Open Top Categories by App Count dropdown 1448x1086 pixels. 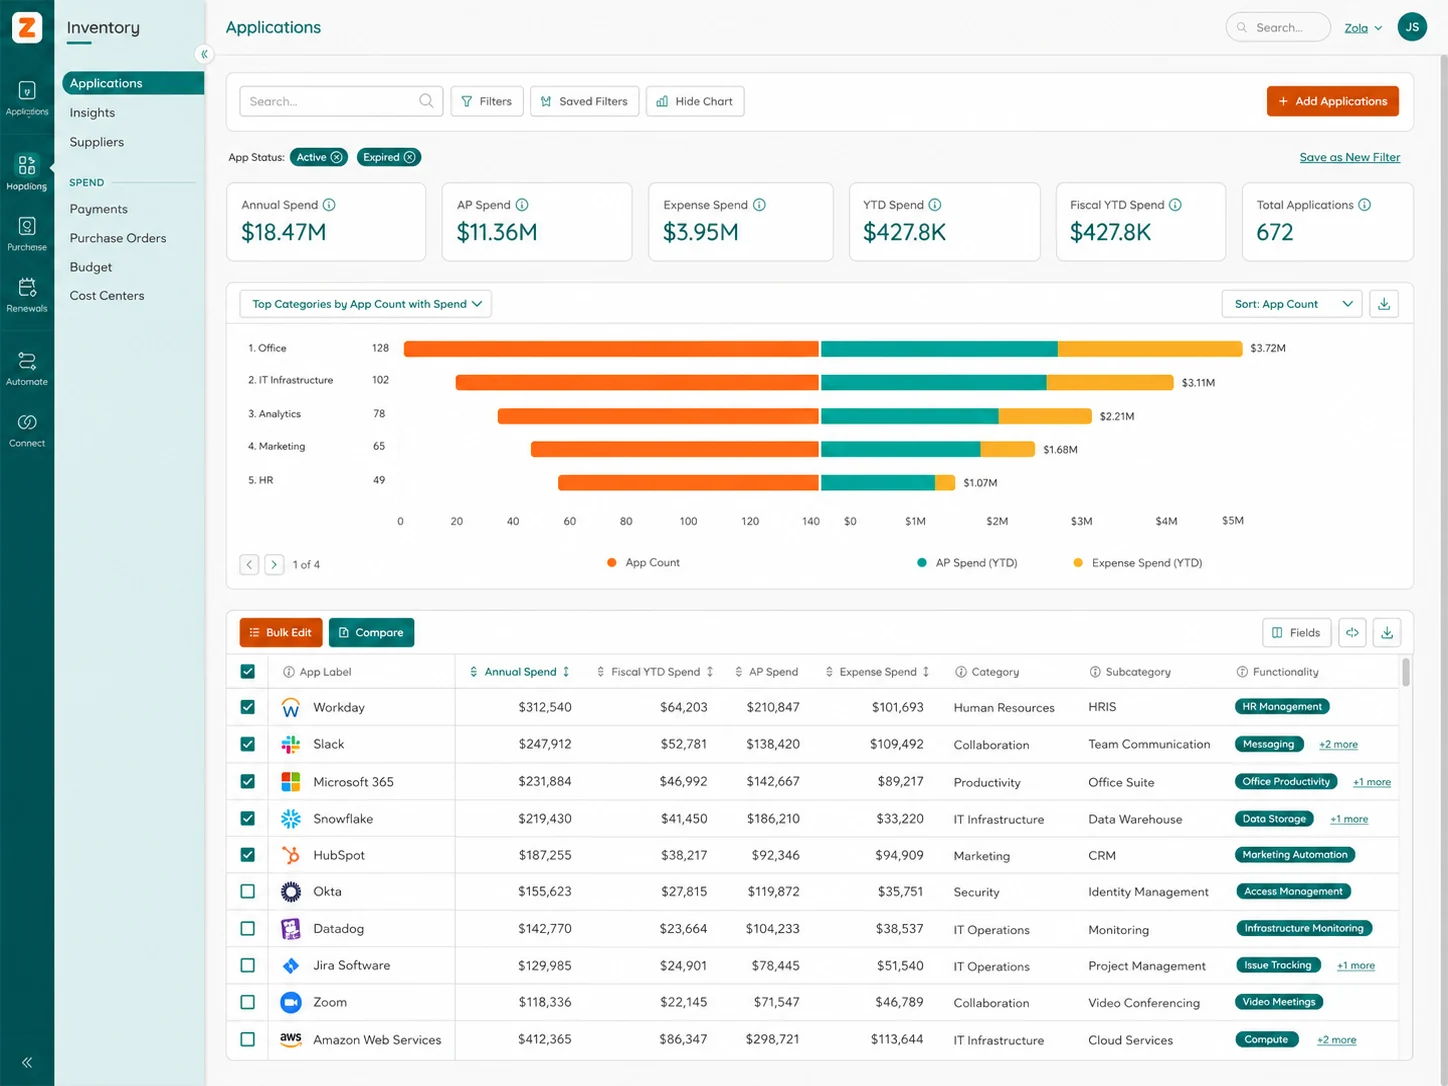pos(366,304)
